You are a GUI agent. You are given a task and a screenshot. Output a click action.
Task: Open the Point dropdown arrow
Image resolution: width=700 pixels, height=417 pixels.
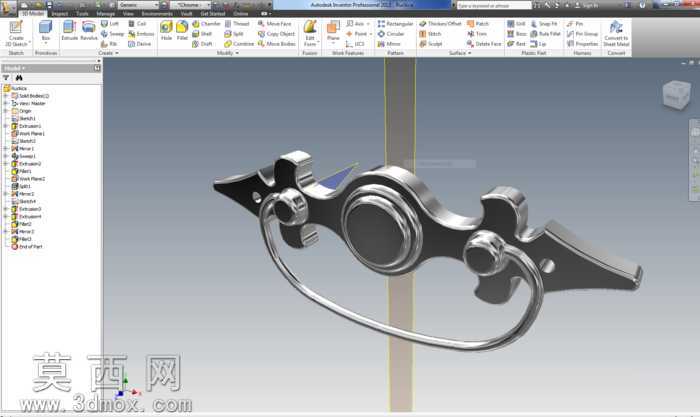371,34
